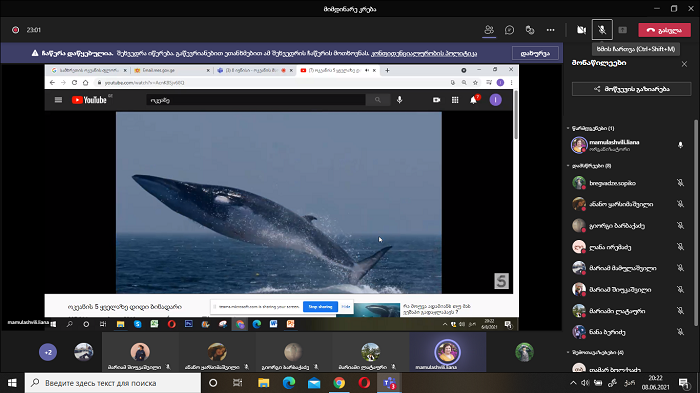This screenshot has height=393, width=700.
Task: Select participant bregvadze.sopiko in the list
Action: point(629,183)
